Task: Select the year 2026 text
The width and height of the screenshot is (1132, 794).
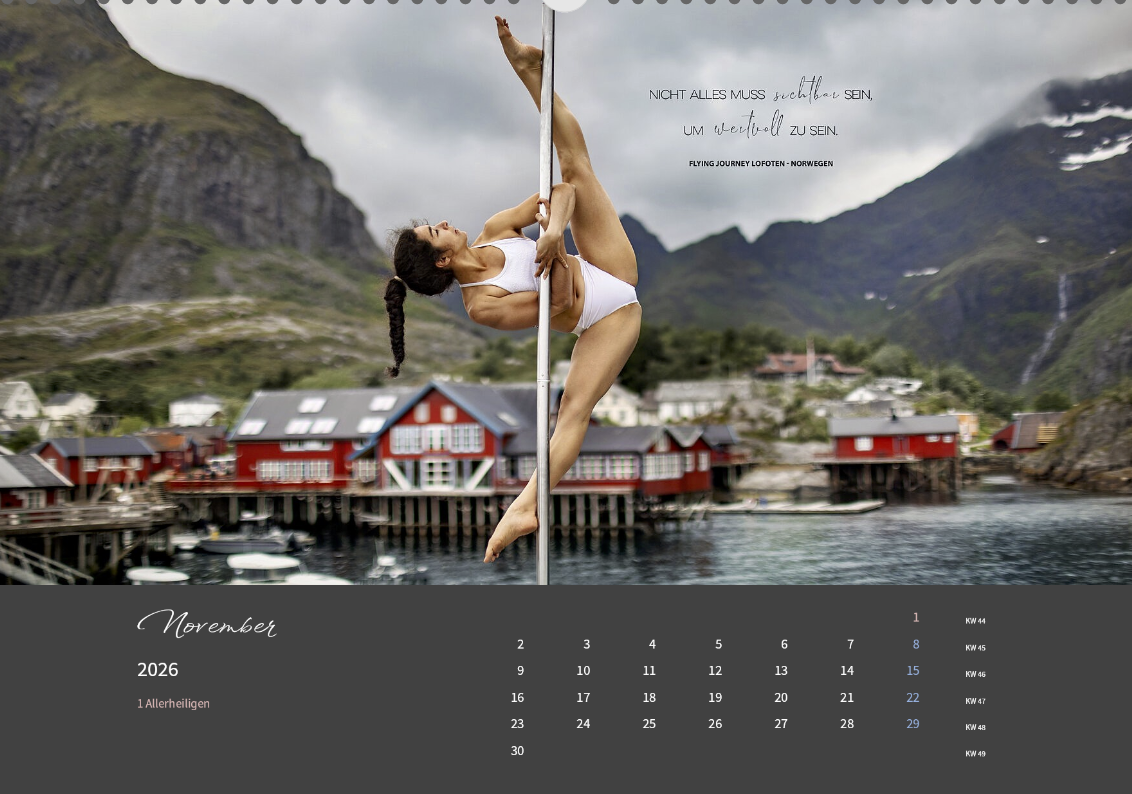Action: (158, 670)
